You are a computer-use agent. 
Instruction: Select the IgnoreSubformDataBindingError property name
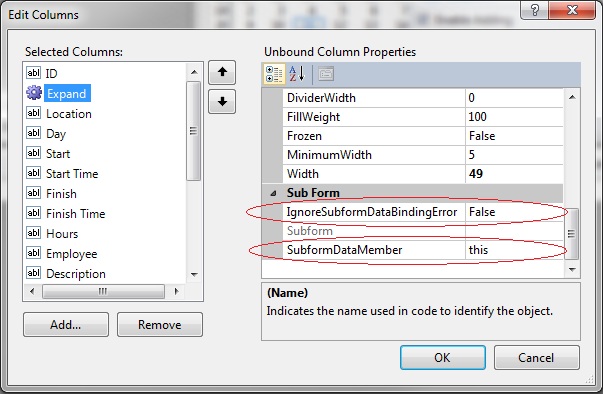coord(372,212)
